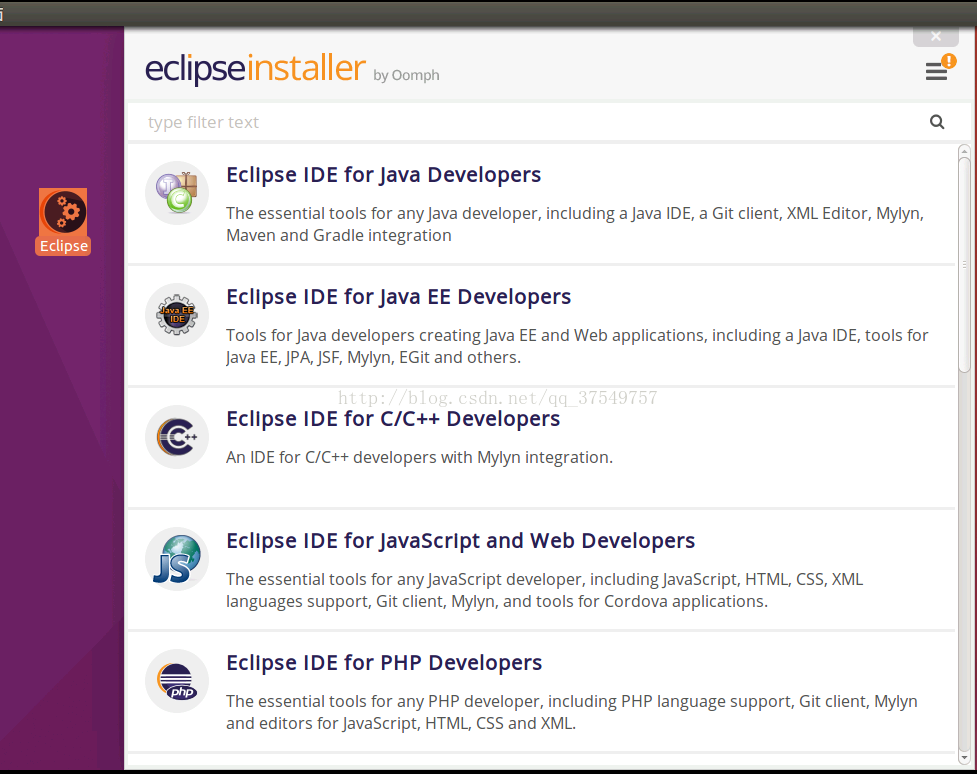Screen dimensions: 977x774
Task: Click the 'by Oomph' label
Action: [x=406, y=75]
